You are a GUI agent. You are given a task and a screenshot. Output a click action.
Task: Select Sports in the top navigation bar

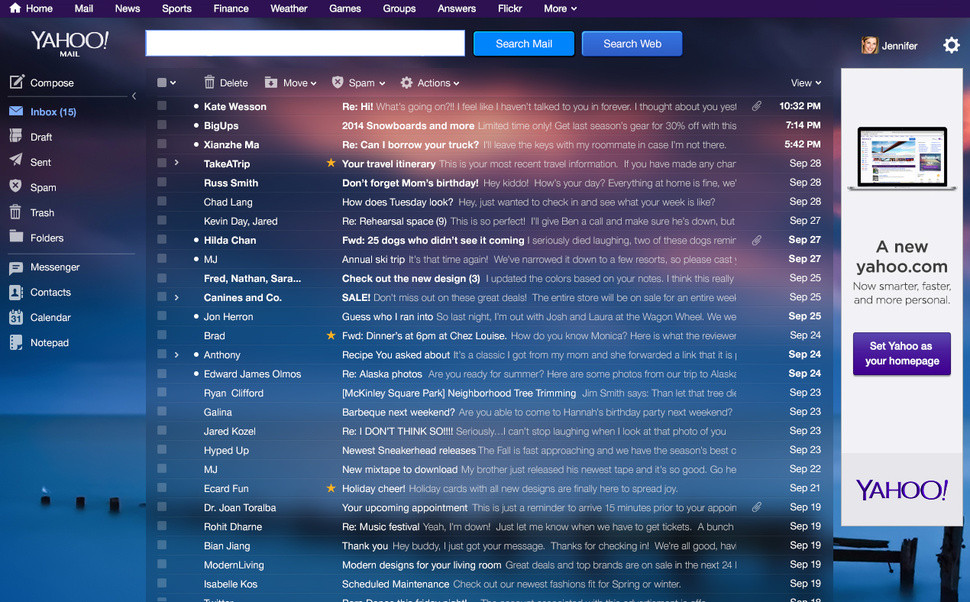point(176,8)
